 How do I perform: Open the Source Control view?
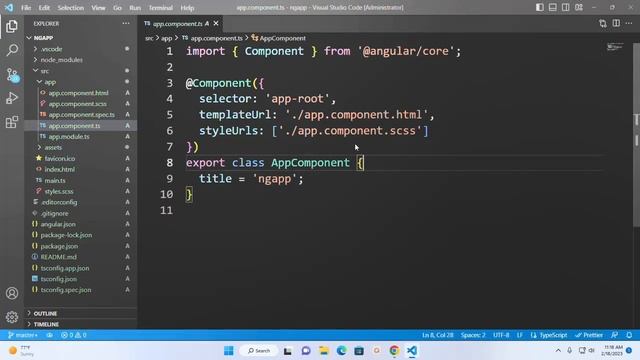[x=12, y=75]
